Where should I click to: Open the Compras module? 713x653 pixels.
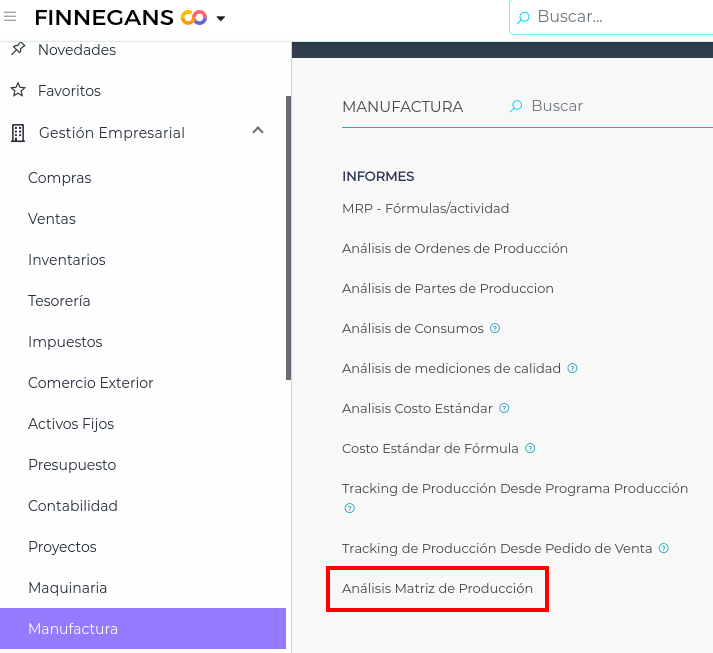click(x=60, y=178)
